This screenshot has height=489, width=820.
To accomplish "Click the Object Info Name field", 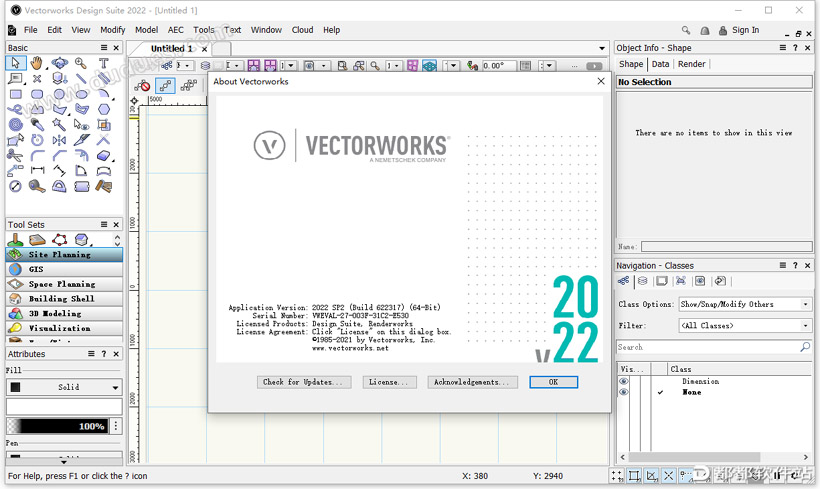I will (x=726, y=246).
